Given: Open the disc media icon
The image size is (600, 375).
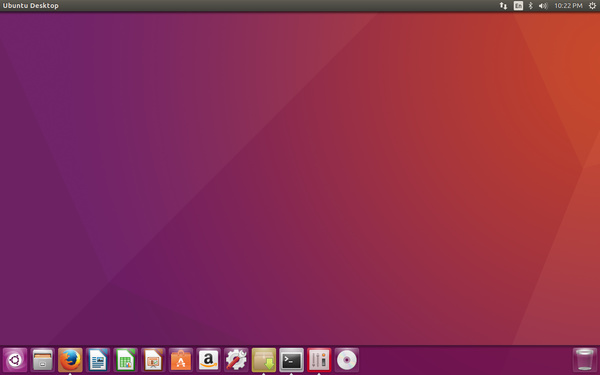Looking at the screenshot, I should 347,360.
